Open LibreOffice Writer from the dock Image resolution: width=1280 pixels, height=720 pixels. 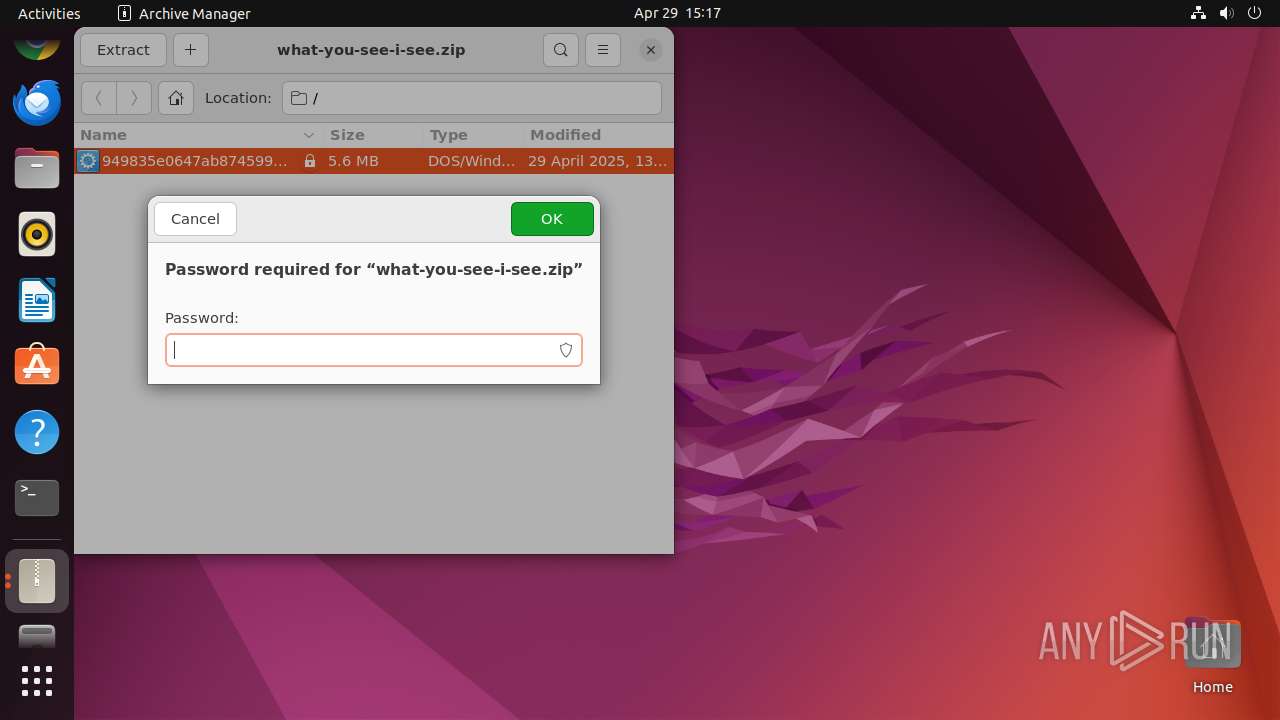pyautogui.click(x=37, y=300)
